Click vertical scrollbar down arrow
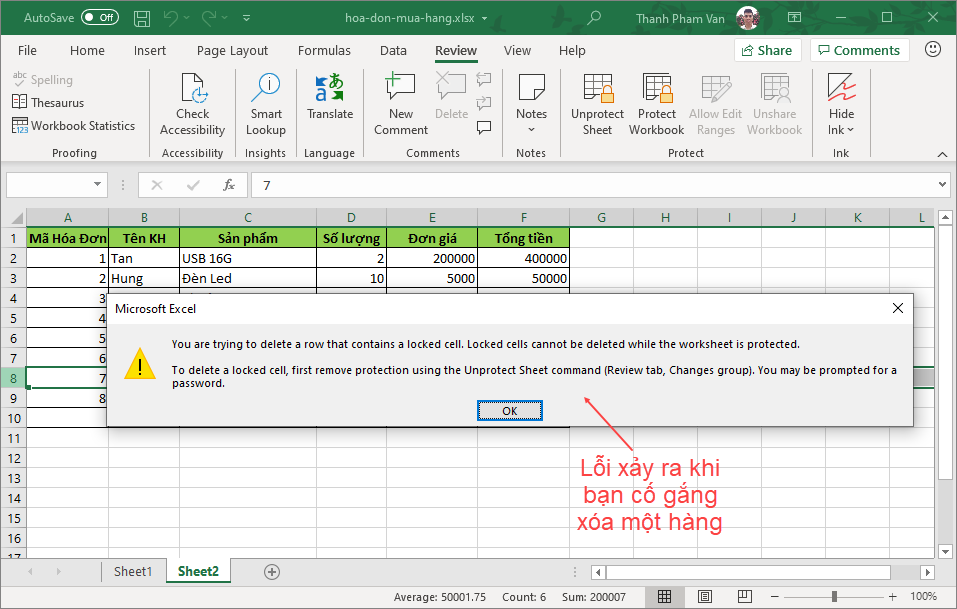The width and height of the screenshot is (957, 609). (x=945, y=552)
